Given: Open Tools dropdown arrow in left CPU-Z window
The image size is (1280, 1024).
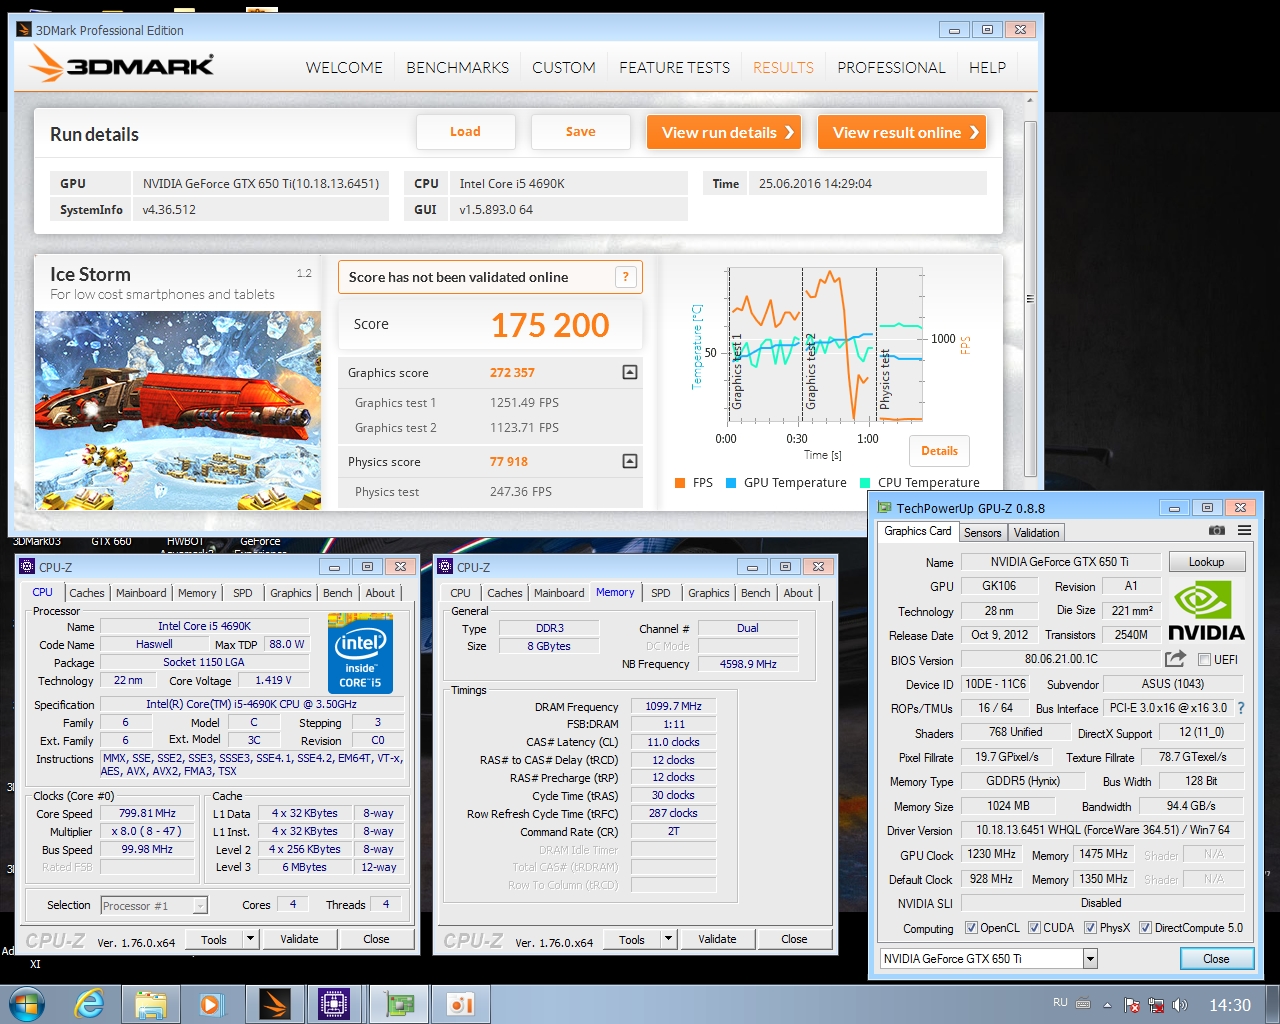Looking at the screenshot, I should (250, 939).
